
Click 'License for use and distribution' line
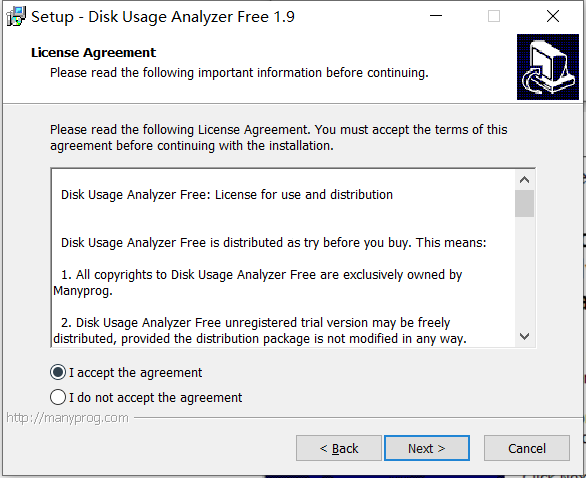[x=227, y=195]
